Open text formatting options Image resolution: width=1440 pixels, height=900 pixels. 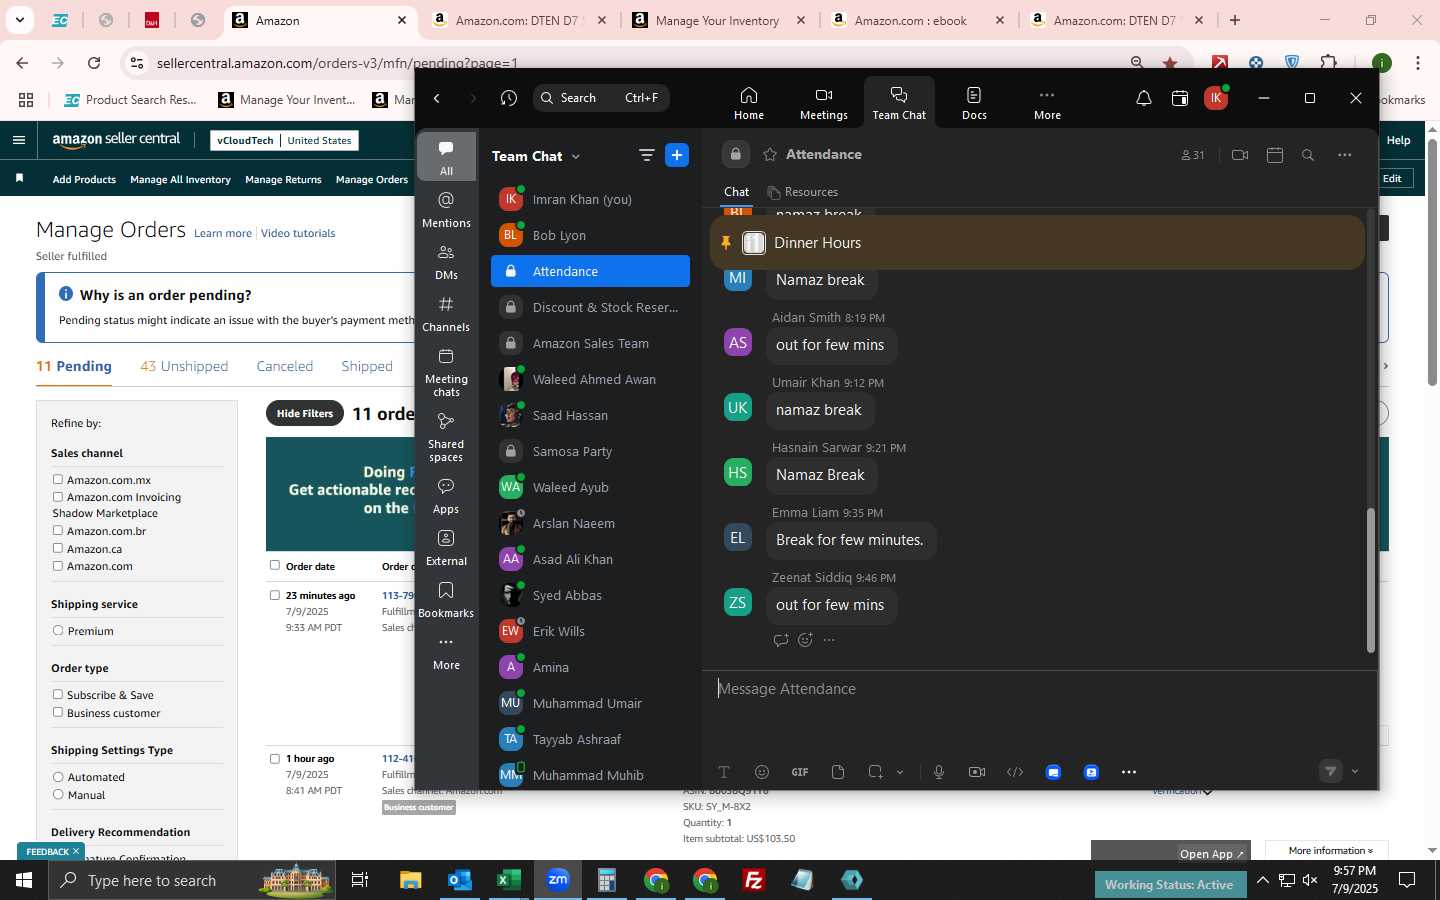click(724, 772)
